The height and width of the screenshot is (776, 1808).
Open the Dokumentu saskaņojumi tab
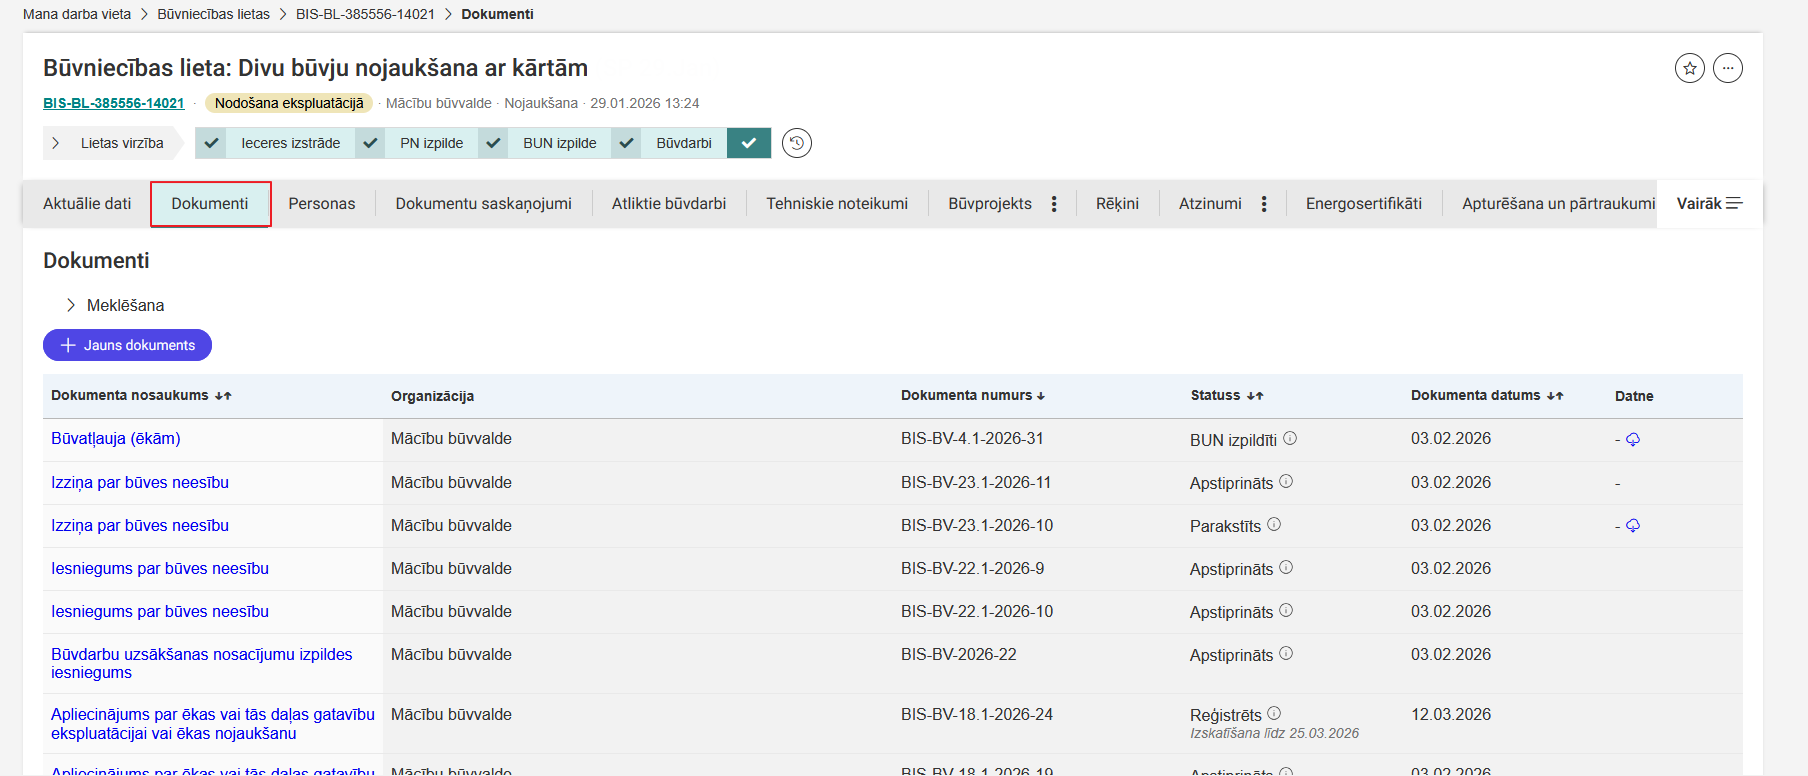point(484,204)
